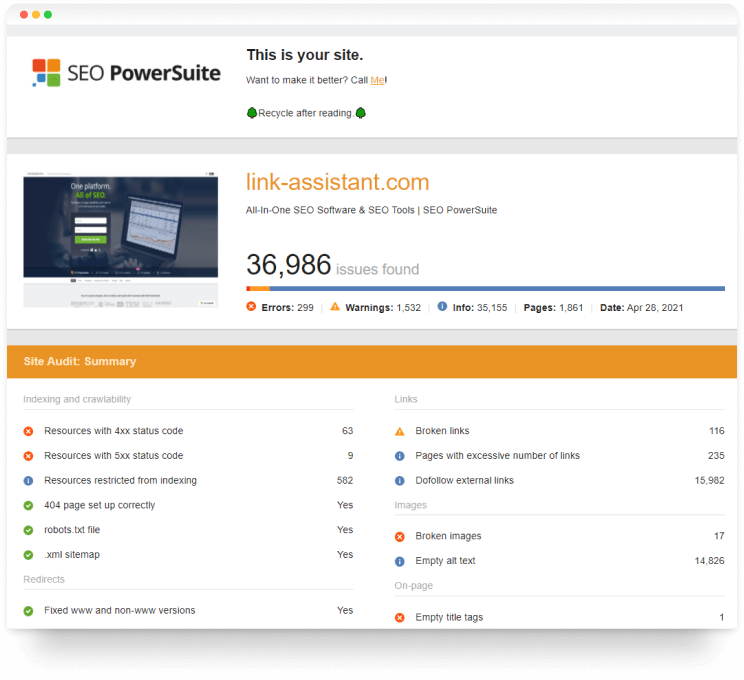Click the 'Indexing and crawlability' section heading

coord(77,399)
